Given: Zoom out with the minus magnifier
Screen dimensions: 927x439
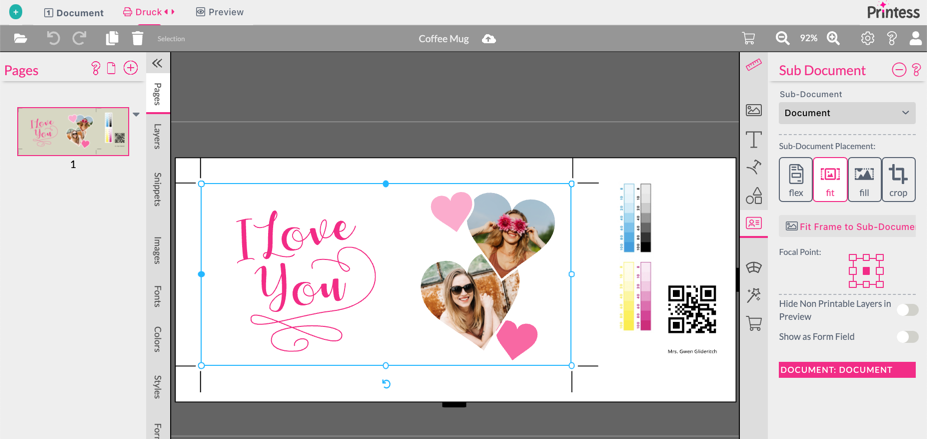Looking at the screenshot, I should [783, 38].
